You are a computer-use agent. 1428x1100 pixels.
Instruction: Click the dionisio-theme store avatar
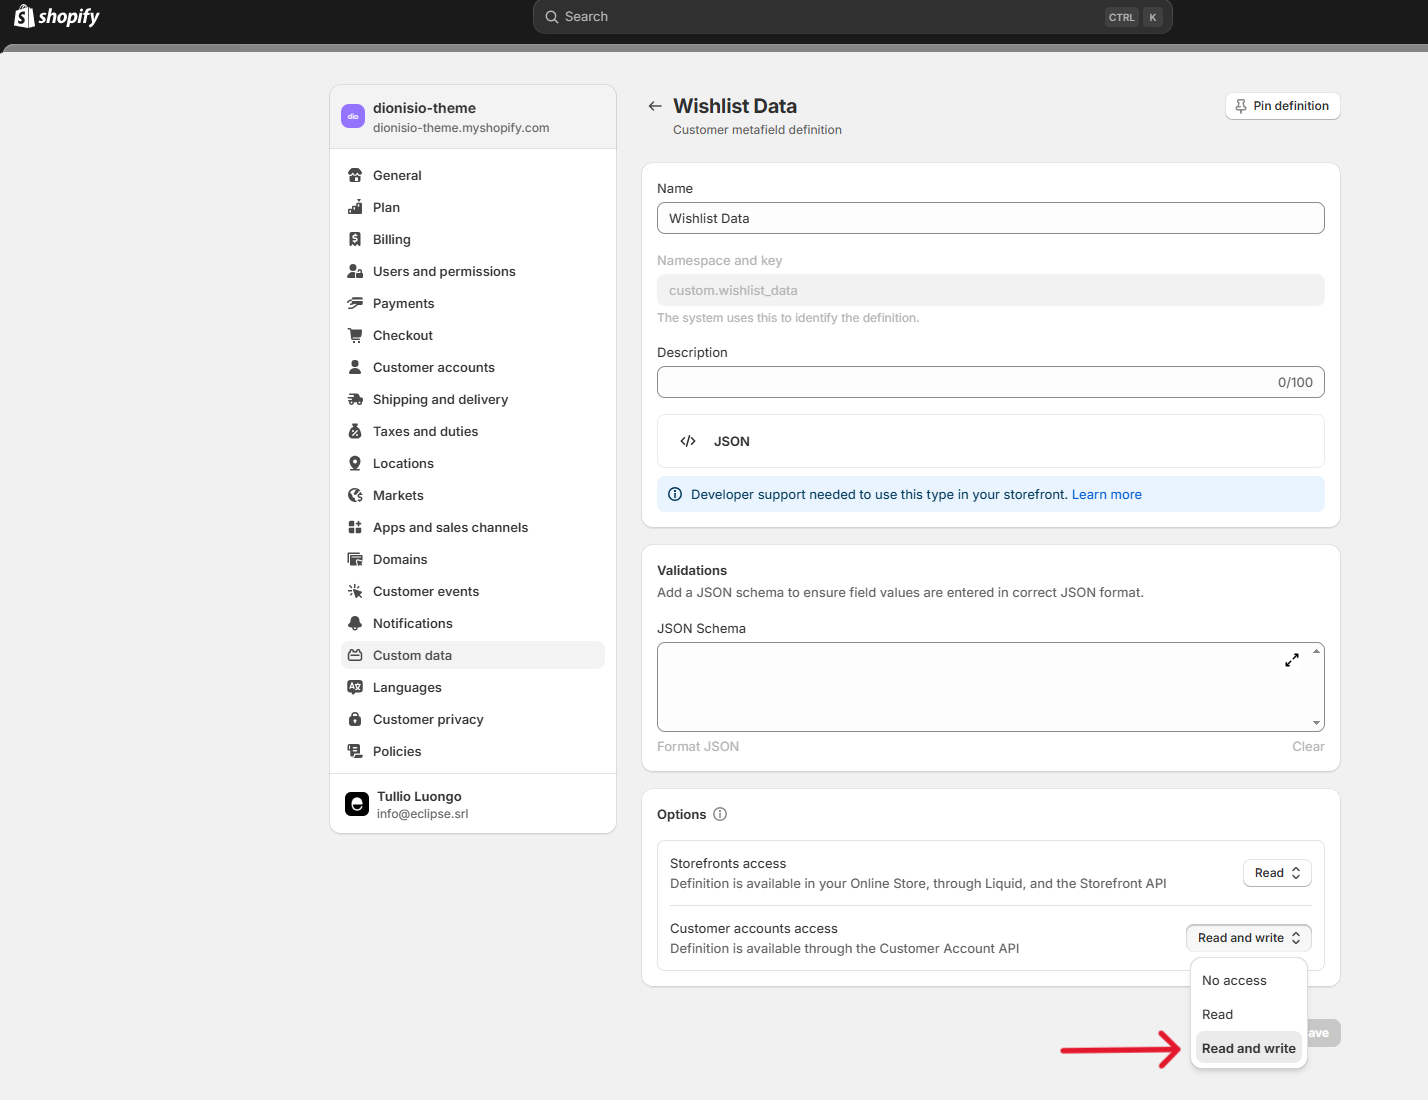pos(353,116)
